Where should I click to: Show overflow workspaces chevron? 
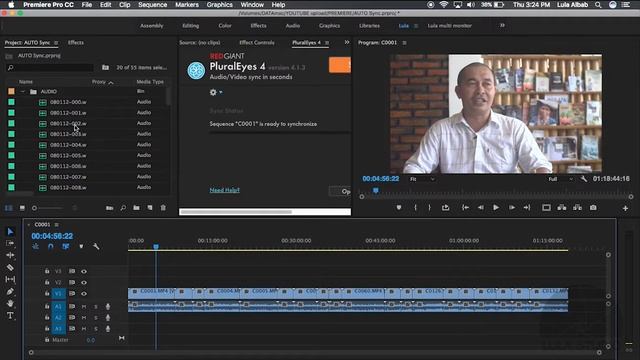coord(502,25)
